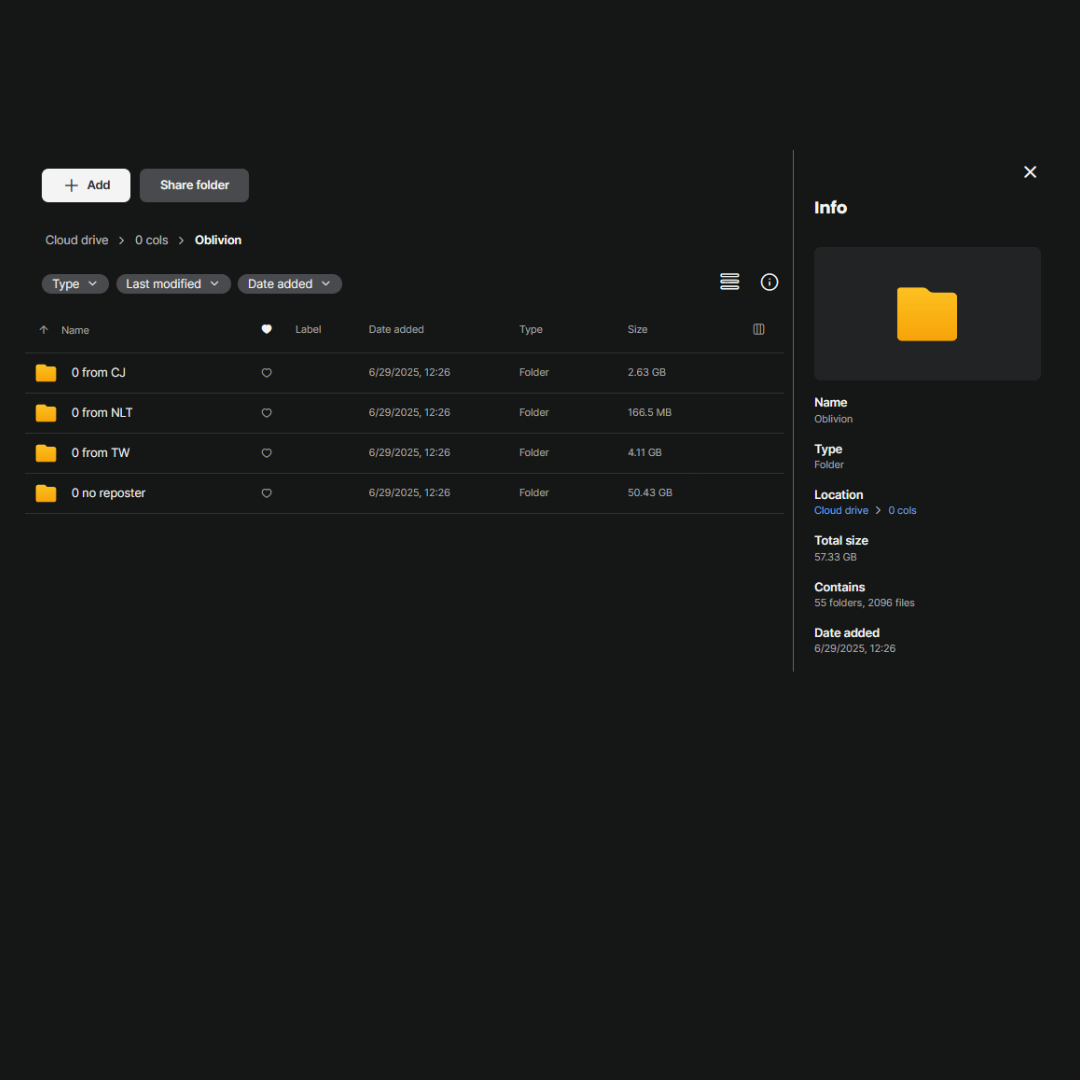
Task: Toggle favorite heart on 0 no reposter
Action: 266,493
